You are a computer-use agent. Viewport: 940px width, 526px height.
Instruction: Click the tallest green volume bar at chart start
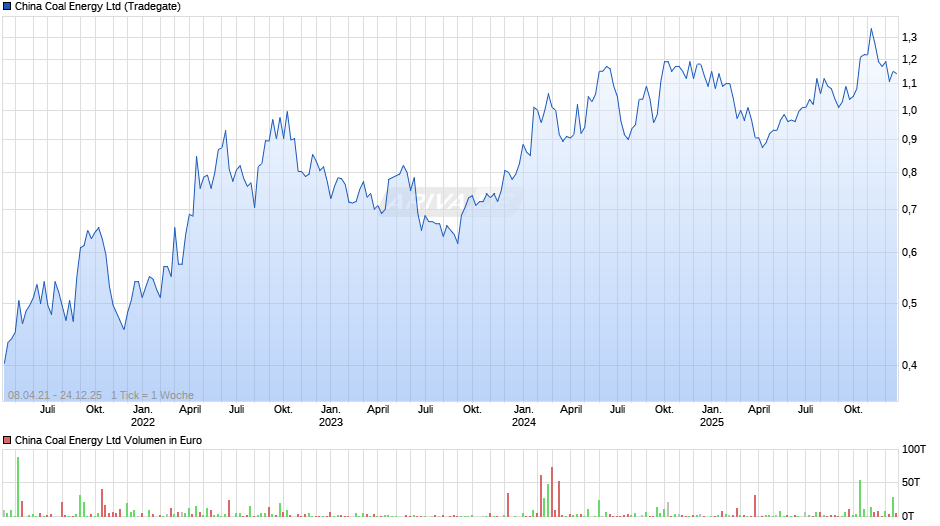(18, 486)
